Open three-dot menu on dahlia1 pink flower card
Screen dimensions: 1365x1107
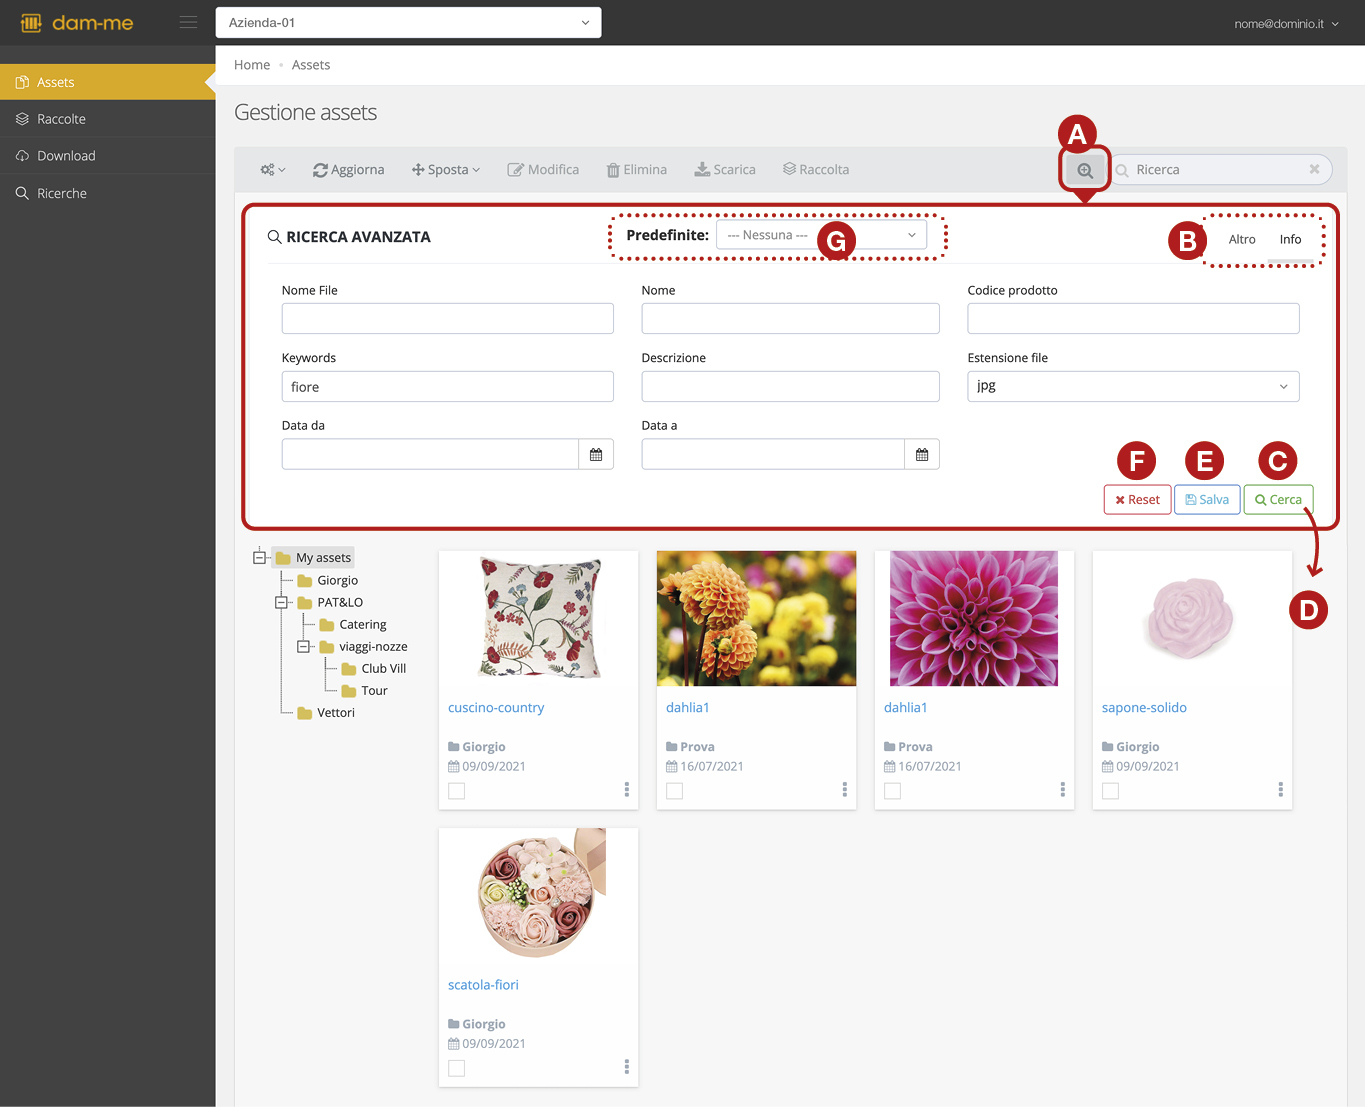pyautogui.click(x=1063, y=790)
